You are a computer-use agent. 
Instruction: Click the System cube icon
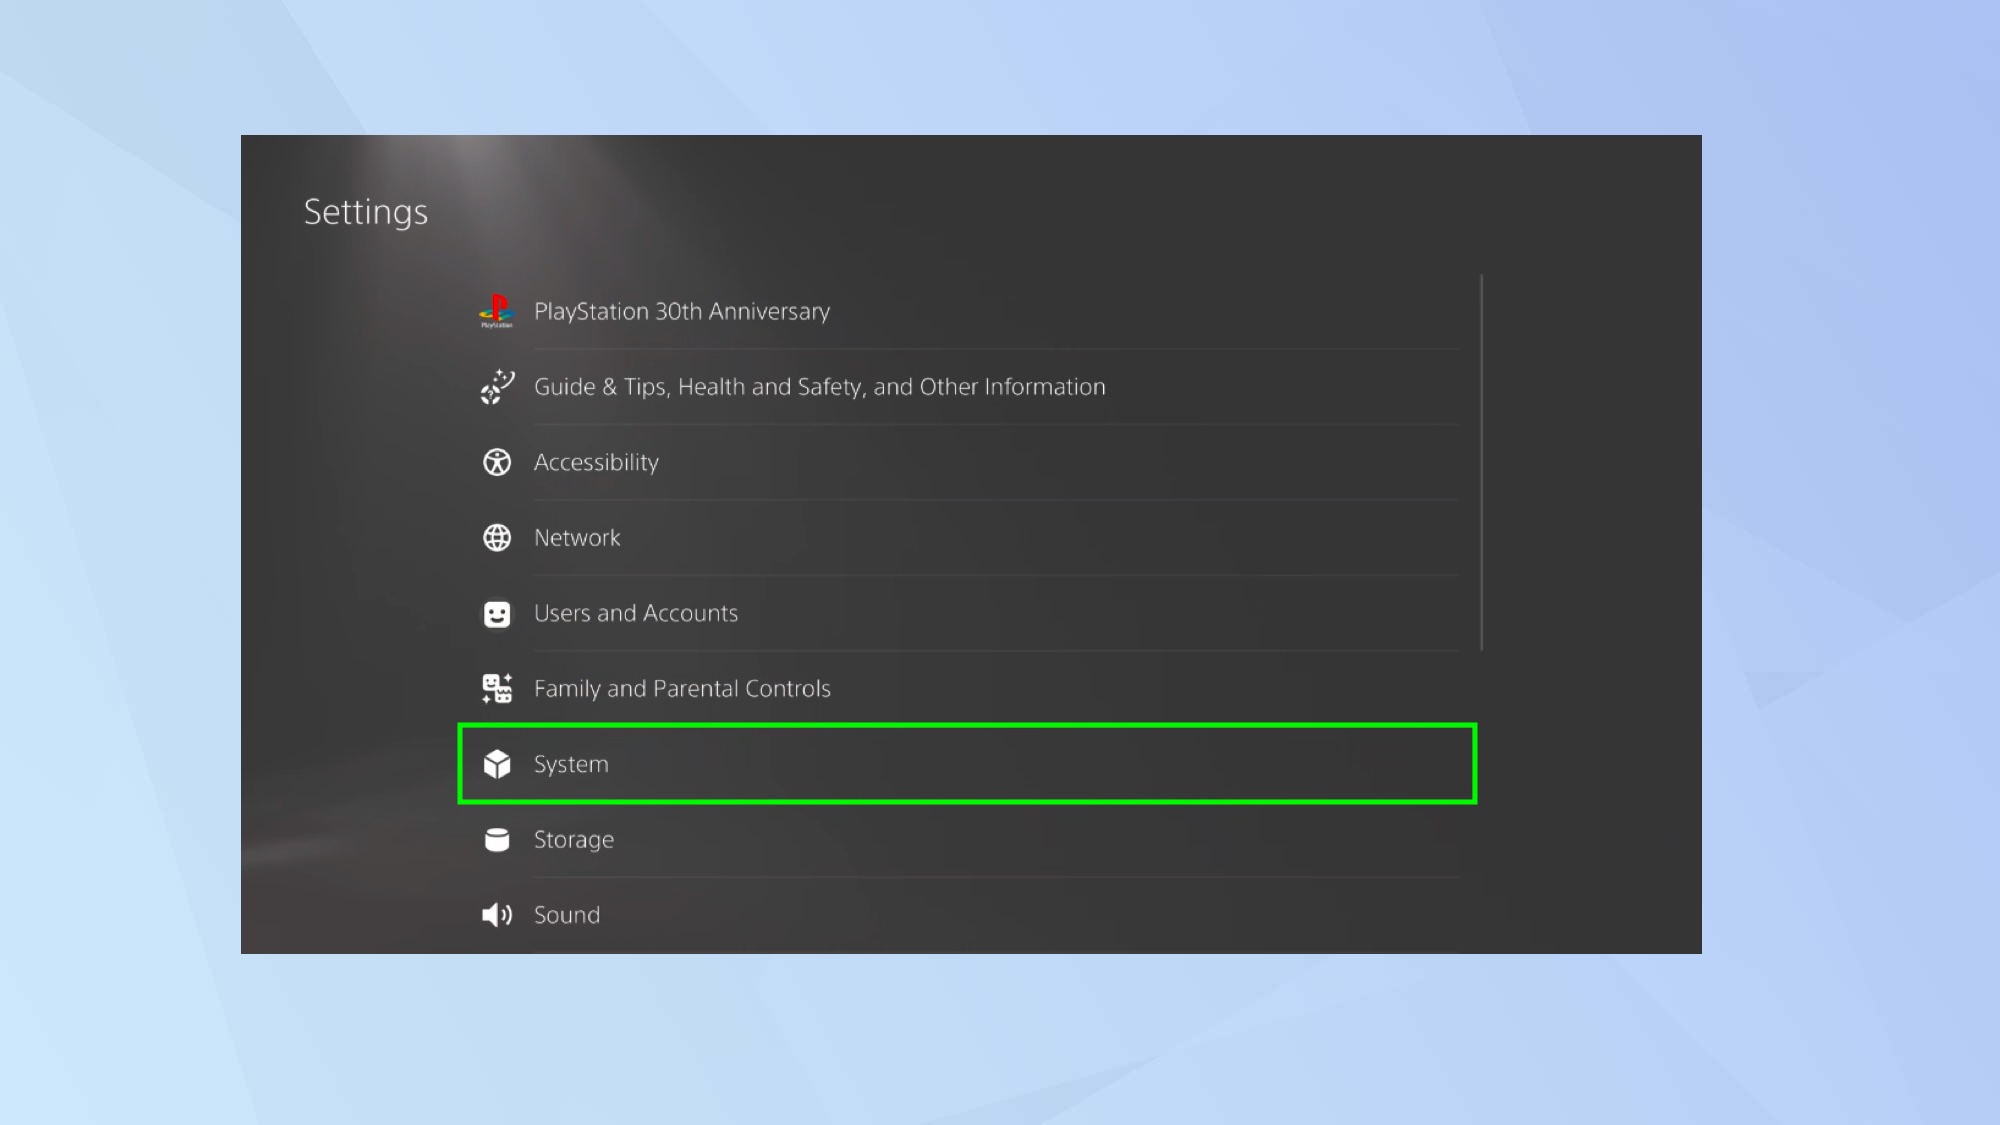496,764
